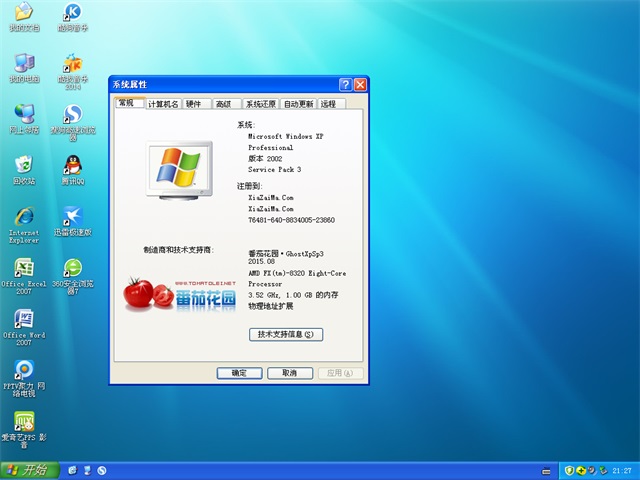This screenshot has height=480, width=640.
Task: Open the 开始 Start menu
Action: (28, 470)
